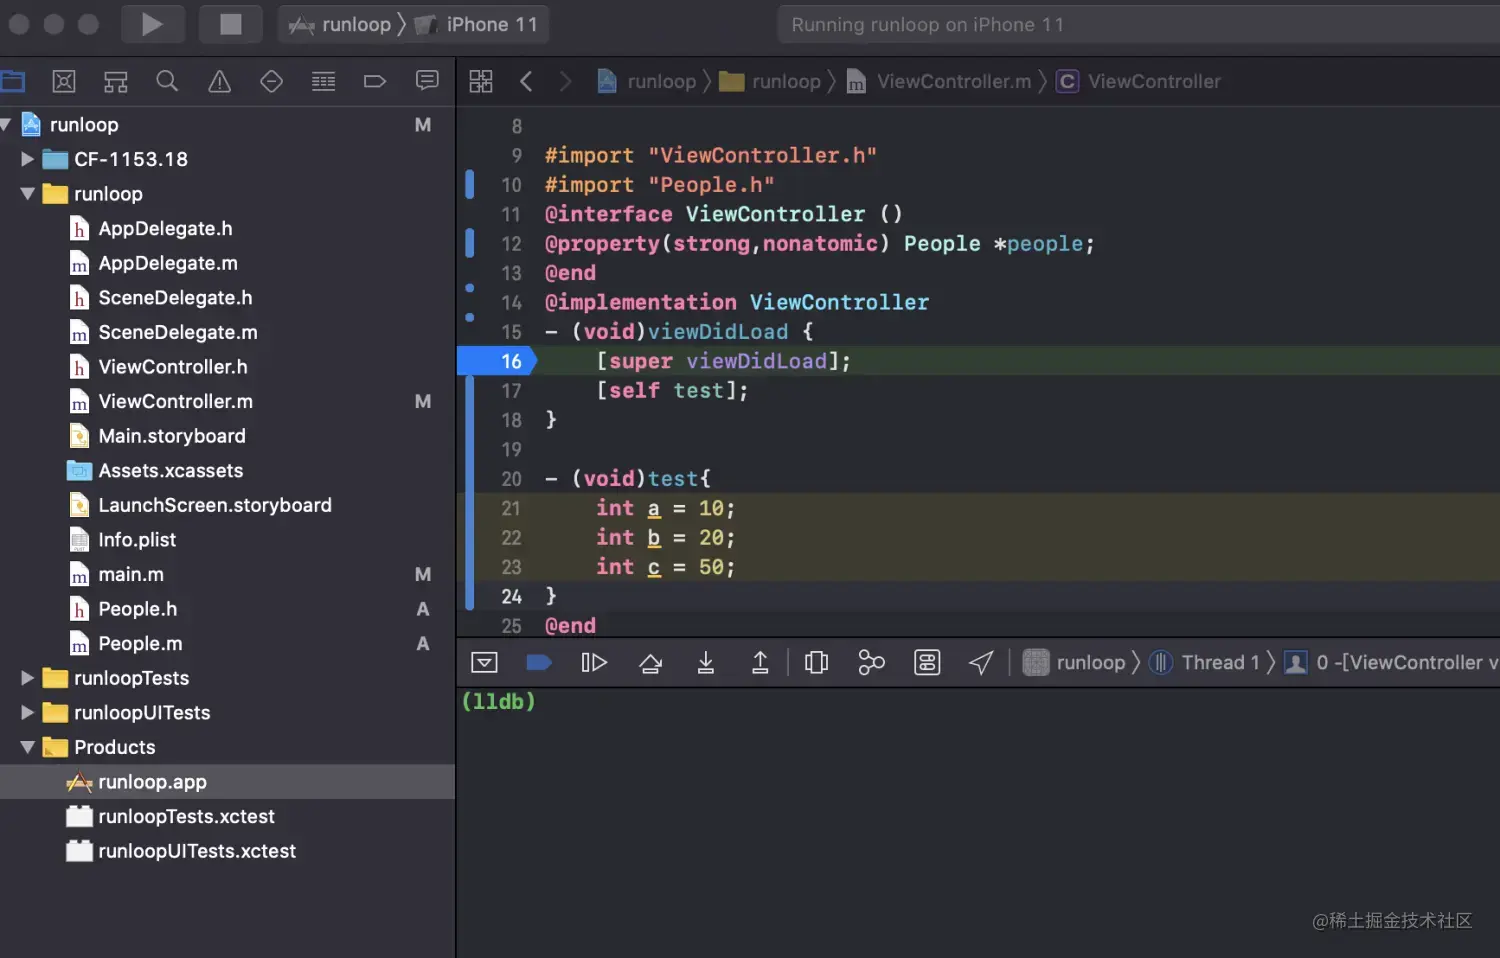Collapse the root runloop project

[x=6, y=124]
